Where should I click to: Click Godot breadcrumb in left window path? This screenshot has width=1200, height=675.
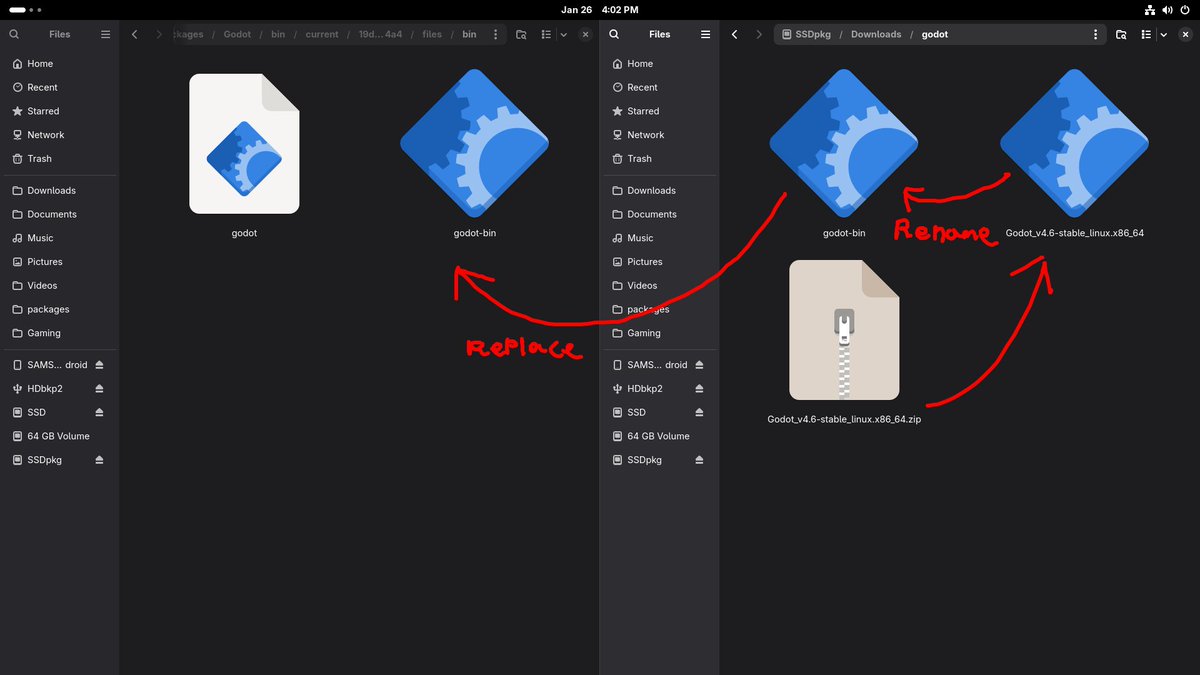pos(237,34)
